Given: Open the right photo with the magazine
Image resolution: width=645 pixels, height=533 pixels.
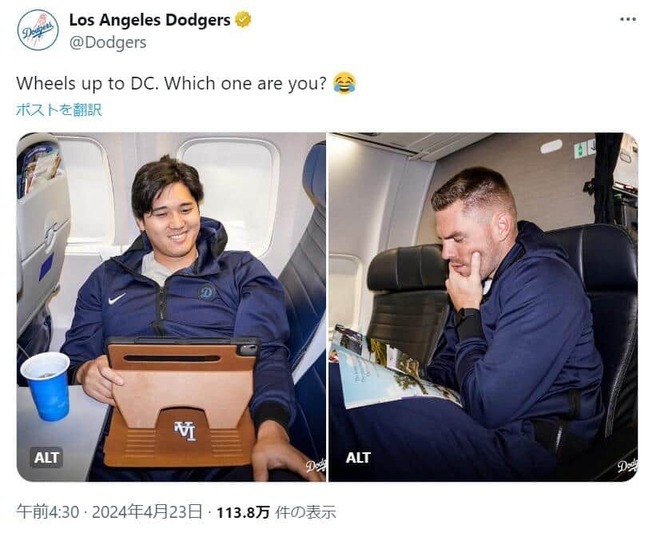Looking at the screenshot, I should pyautogui.click(x=483, y=307).
